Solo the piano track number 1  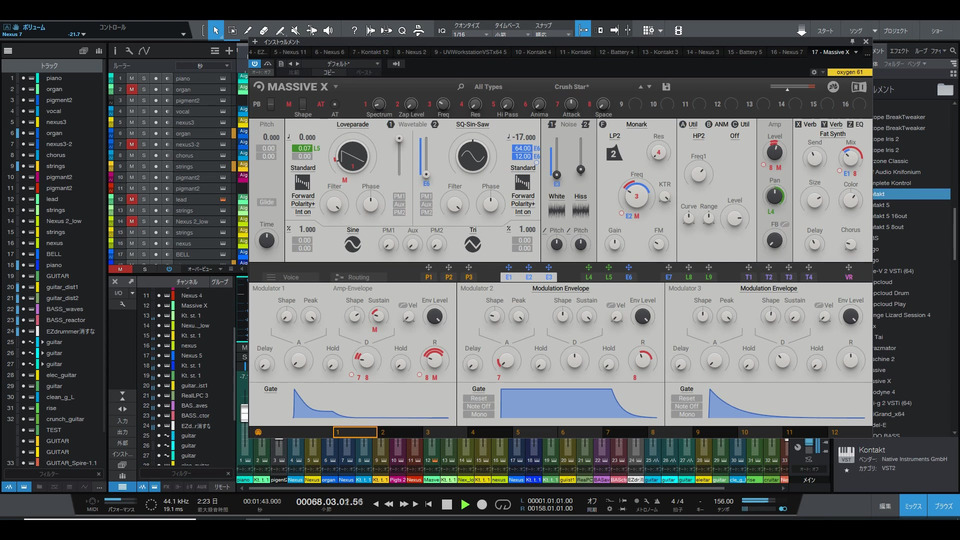click(x=144, y=78)
